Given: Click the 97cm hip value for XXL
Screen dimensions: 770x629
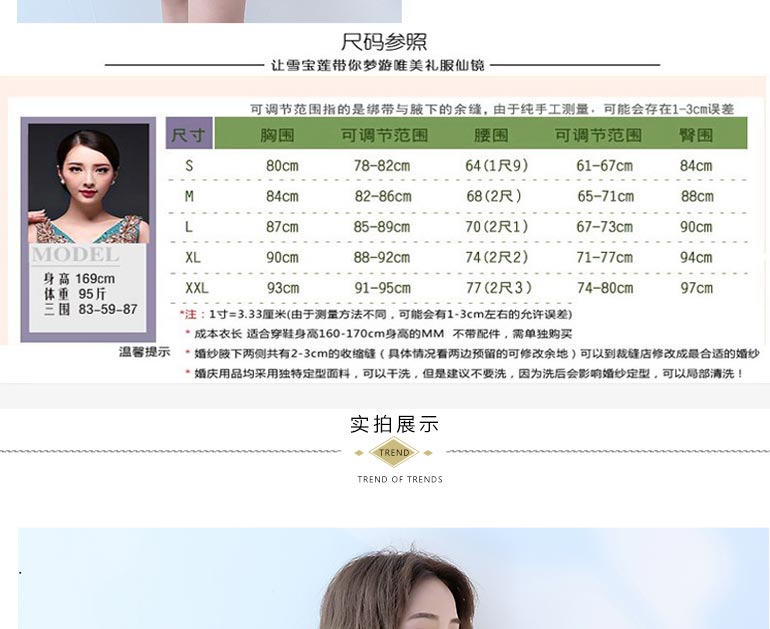Looking at the screenshot, I should pyautogui.click(x=696, y=288).
